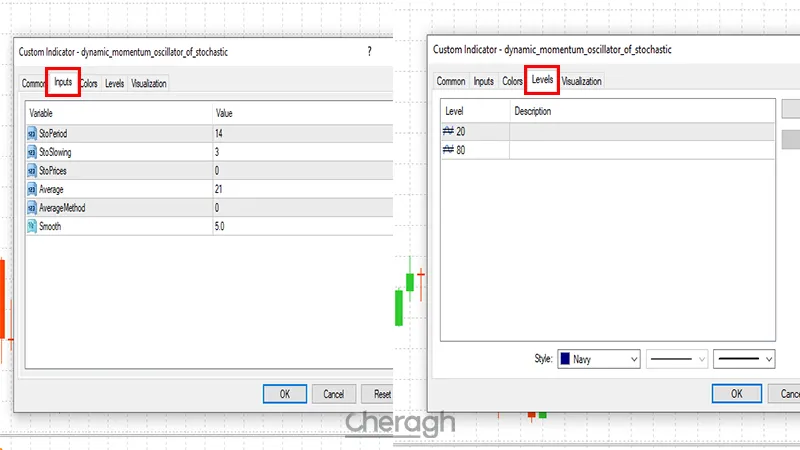Open Visualization tab in right Levels dialog

coord(581,81)
